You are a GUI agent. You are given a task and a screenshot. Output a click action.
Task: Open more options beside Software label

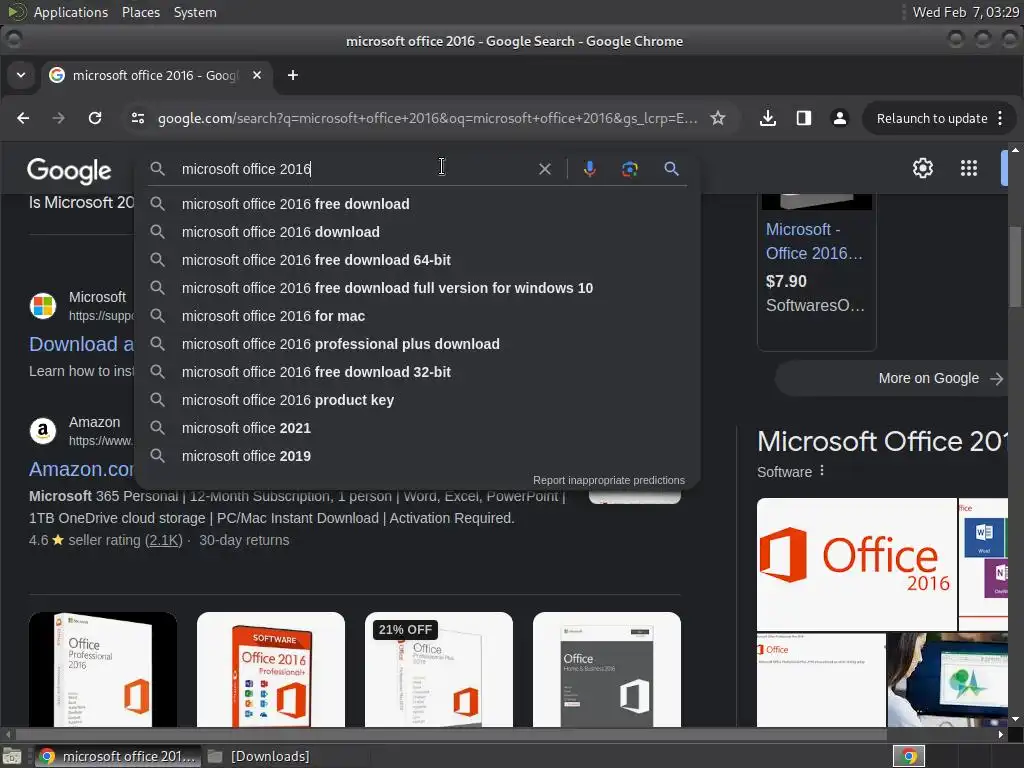coord(822,471)
